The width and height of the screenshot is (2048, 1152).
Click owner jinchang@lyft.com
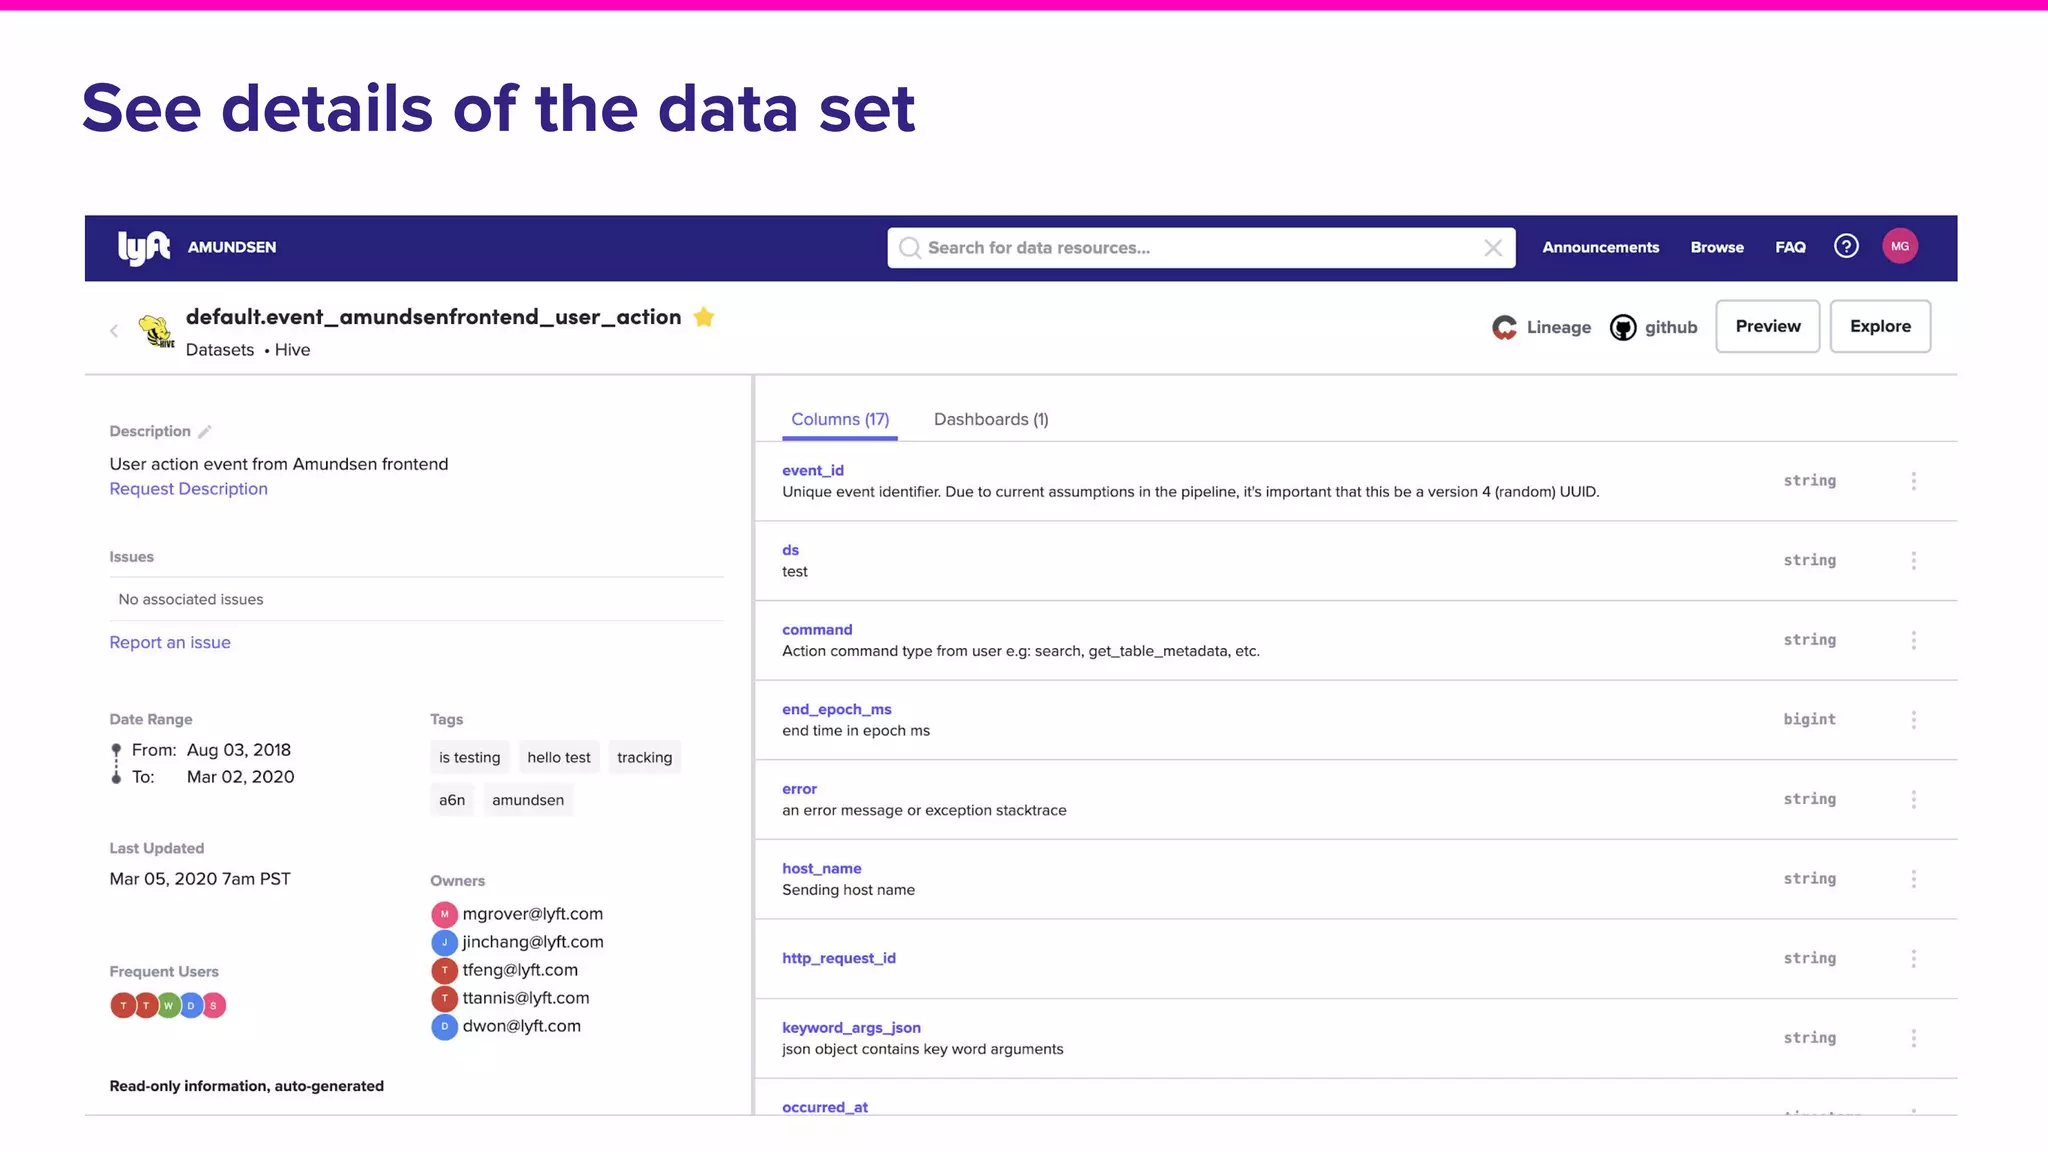point(532,942)
